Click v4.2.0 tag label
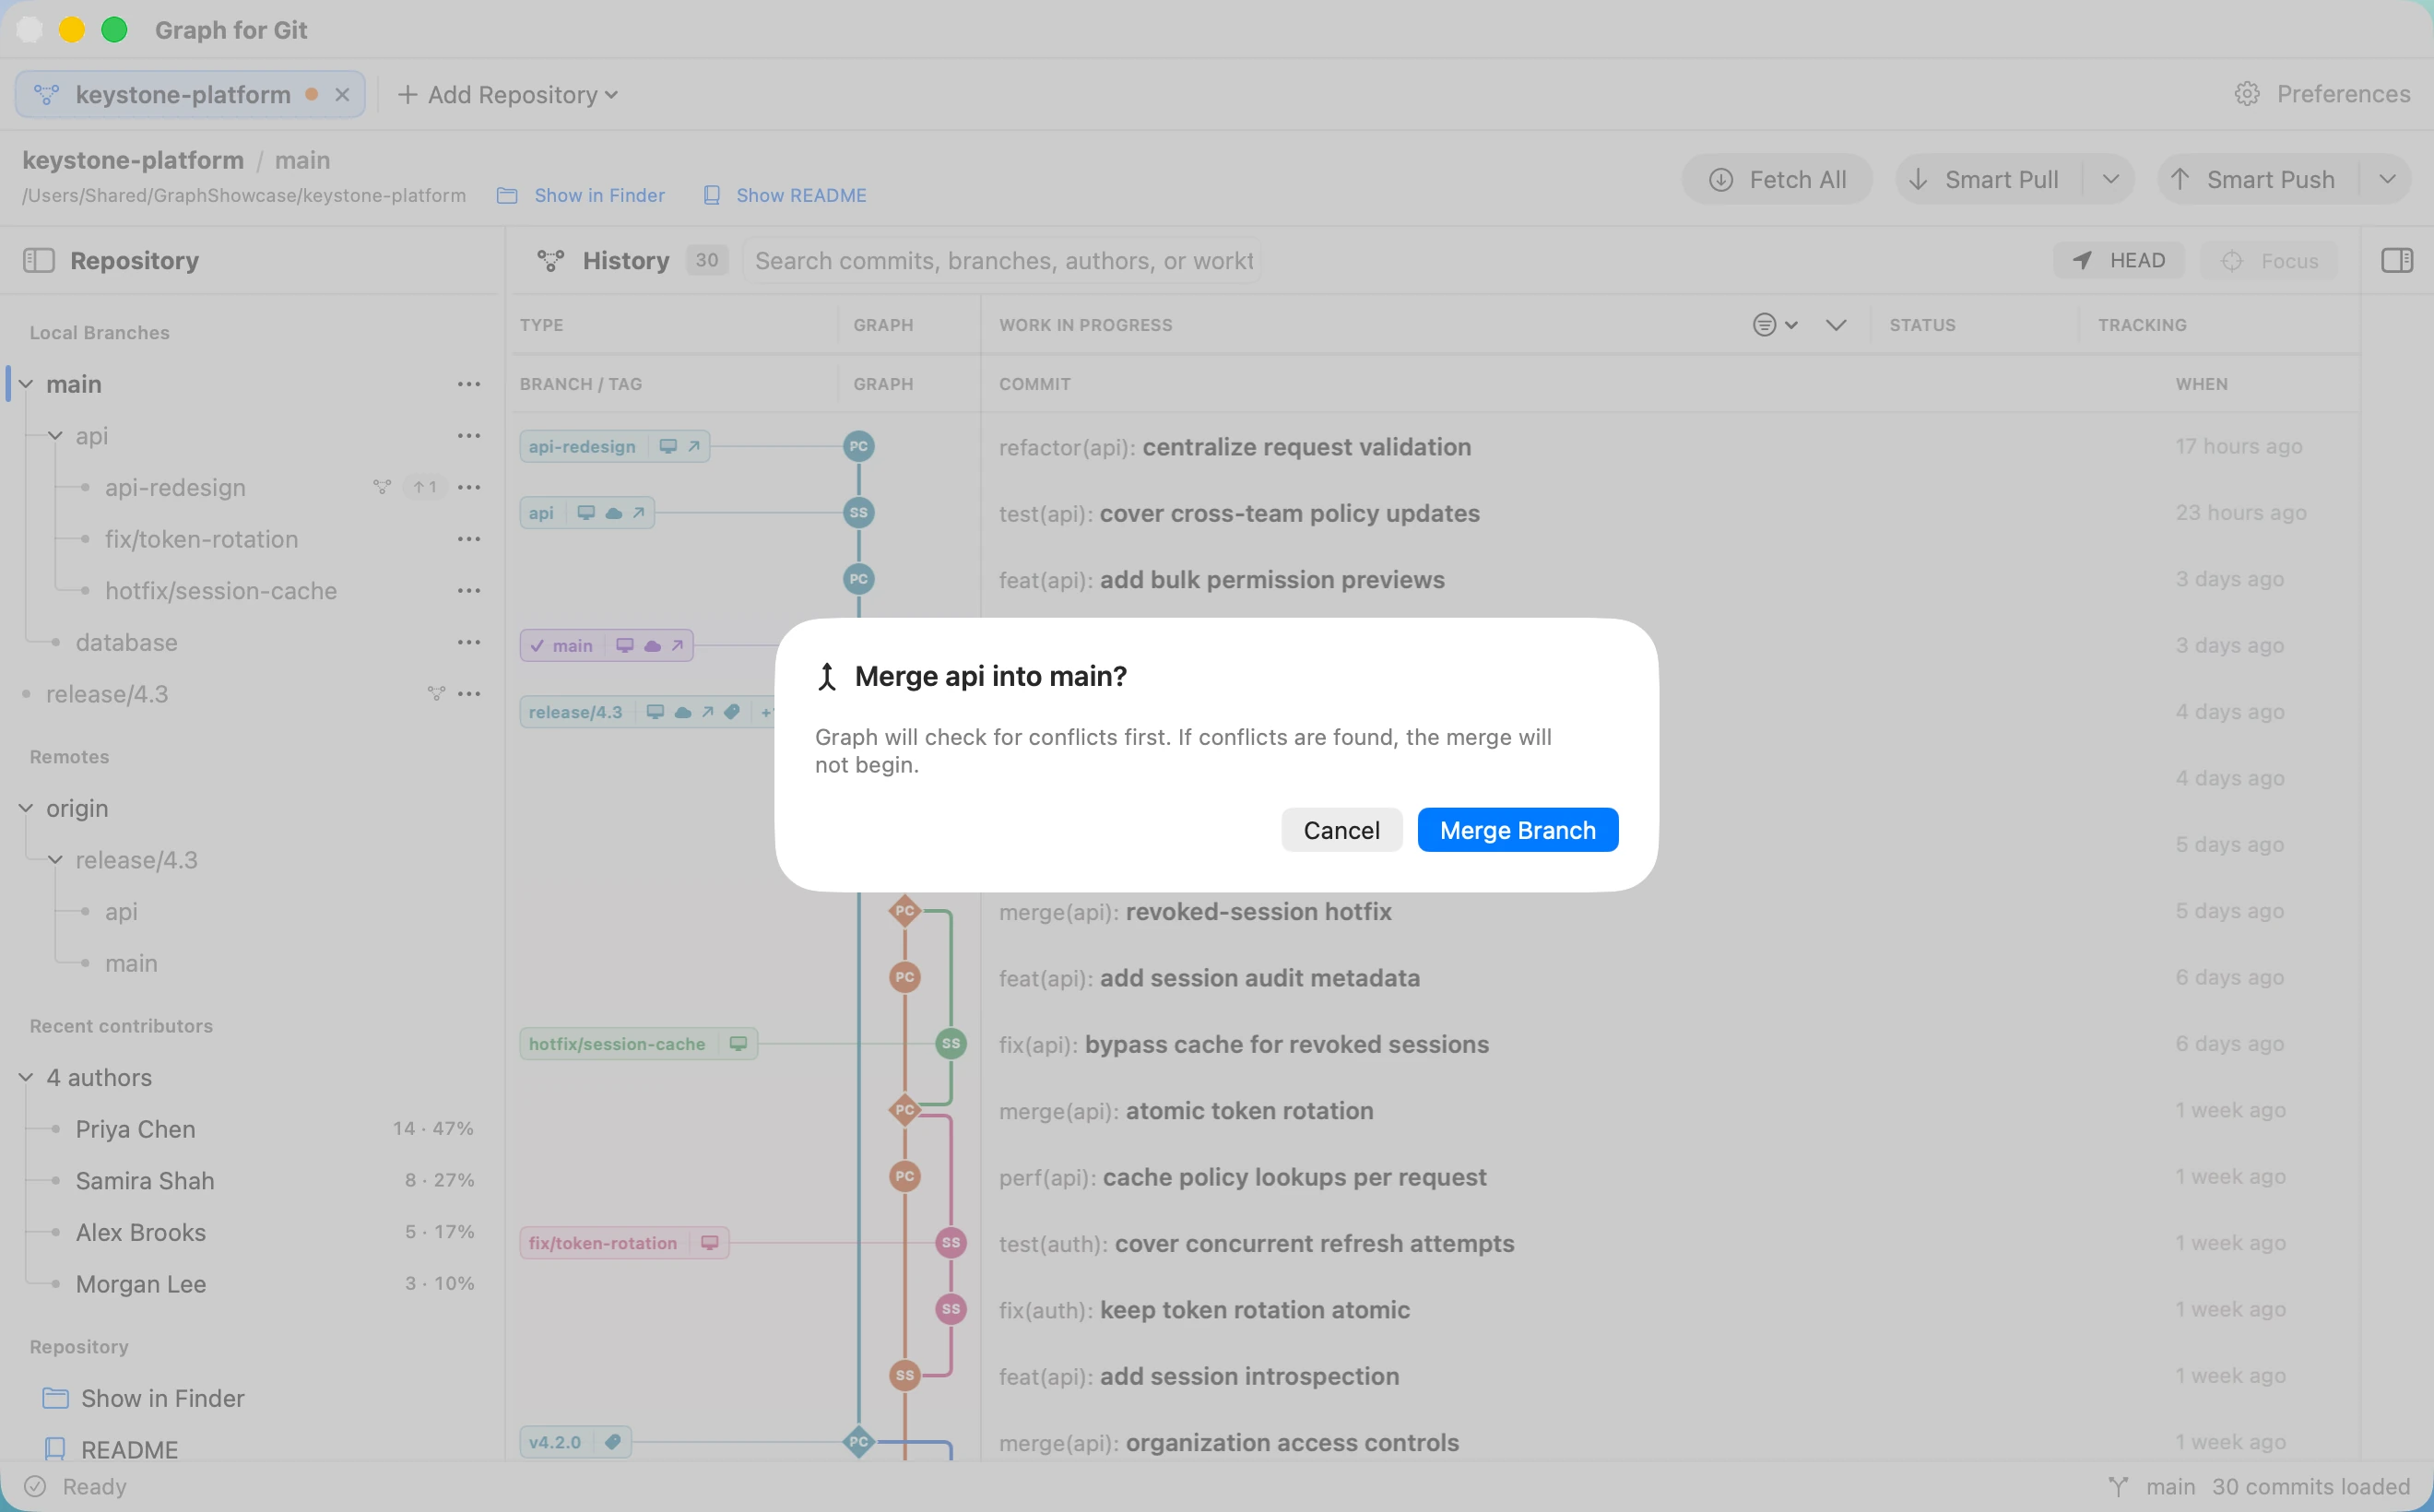Screen dimensions: 2434x1512 click(x=575, y=1443)
